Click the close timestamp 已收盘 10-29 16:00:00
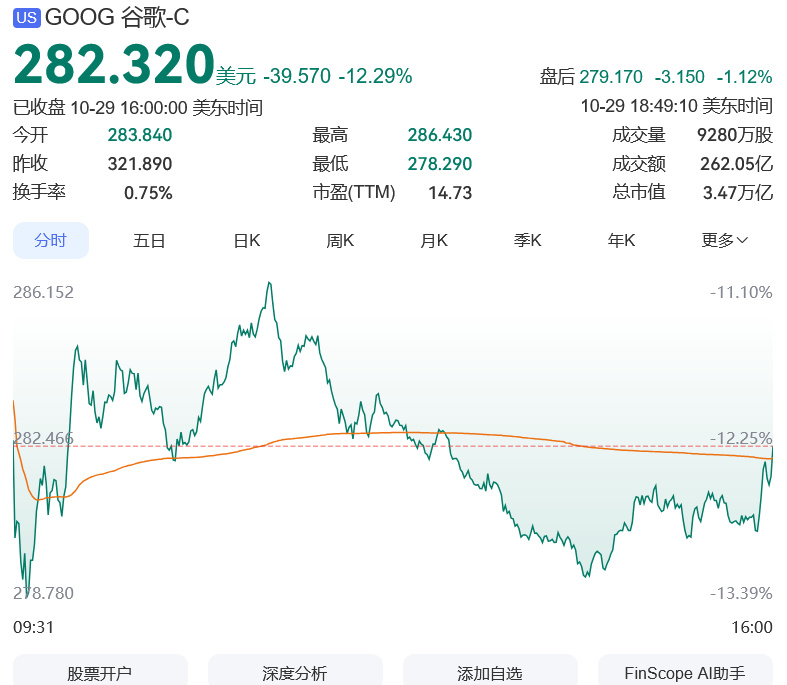The width and height of the screenshot is (787, 685). point(100,108)
